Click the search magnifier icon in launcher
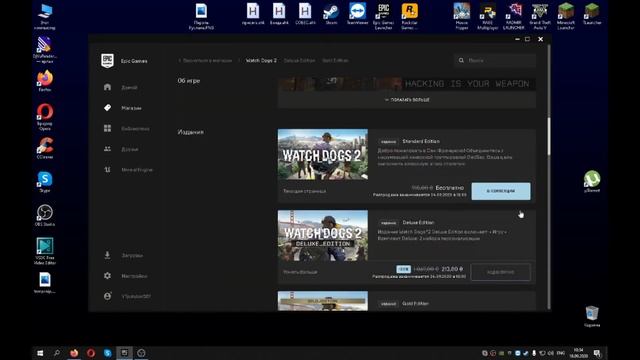Viewport: 640px width, 360px height. point(461,60)
